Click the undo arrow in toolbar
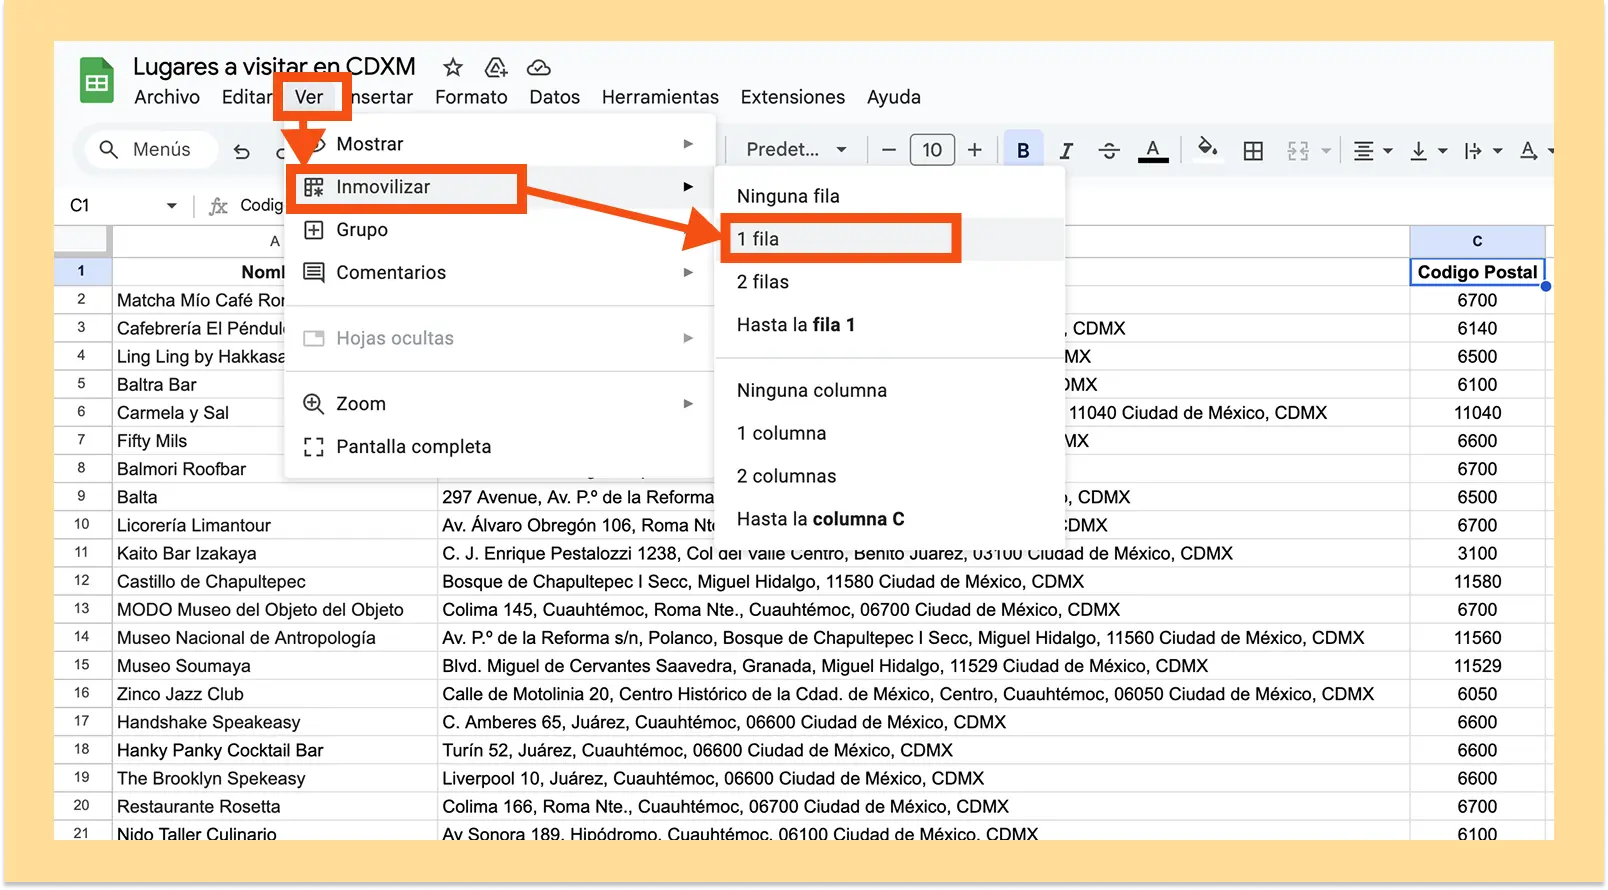The width and height of the screenshot is (1608, 890). [x=241, y=151]
